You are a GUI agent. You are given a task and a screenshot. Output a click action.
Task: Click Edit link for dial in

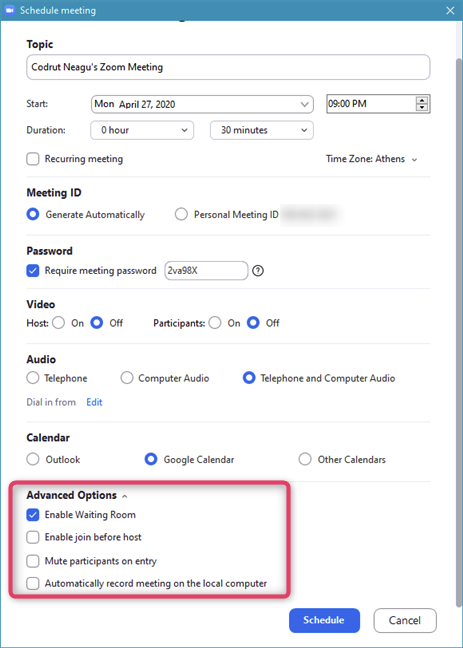(94, 402)
